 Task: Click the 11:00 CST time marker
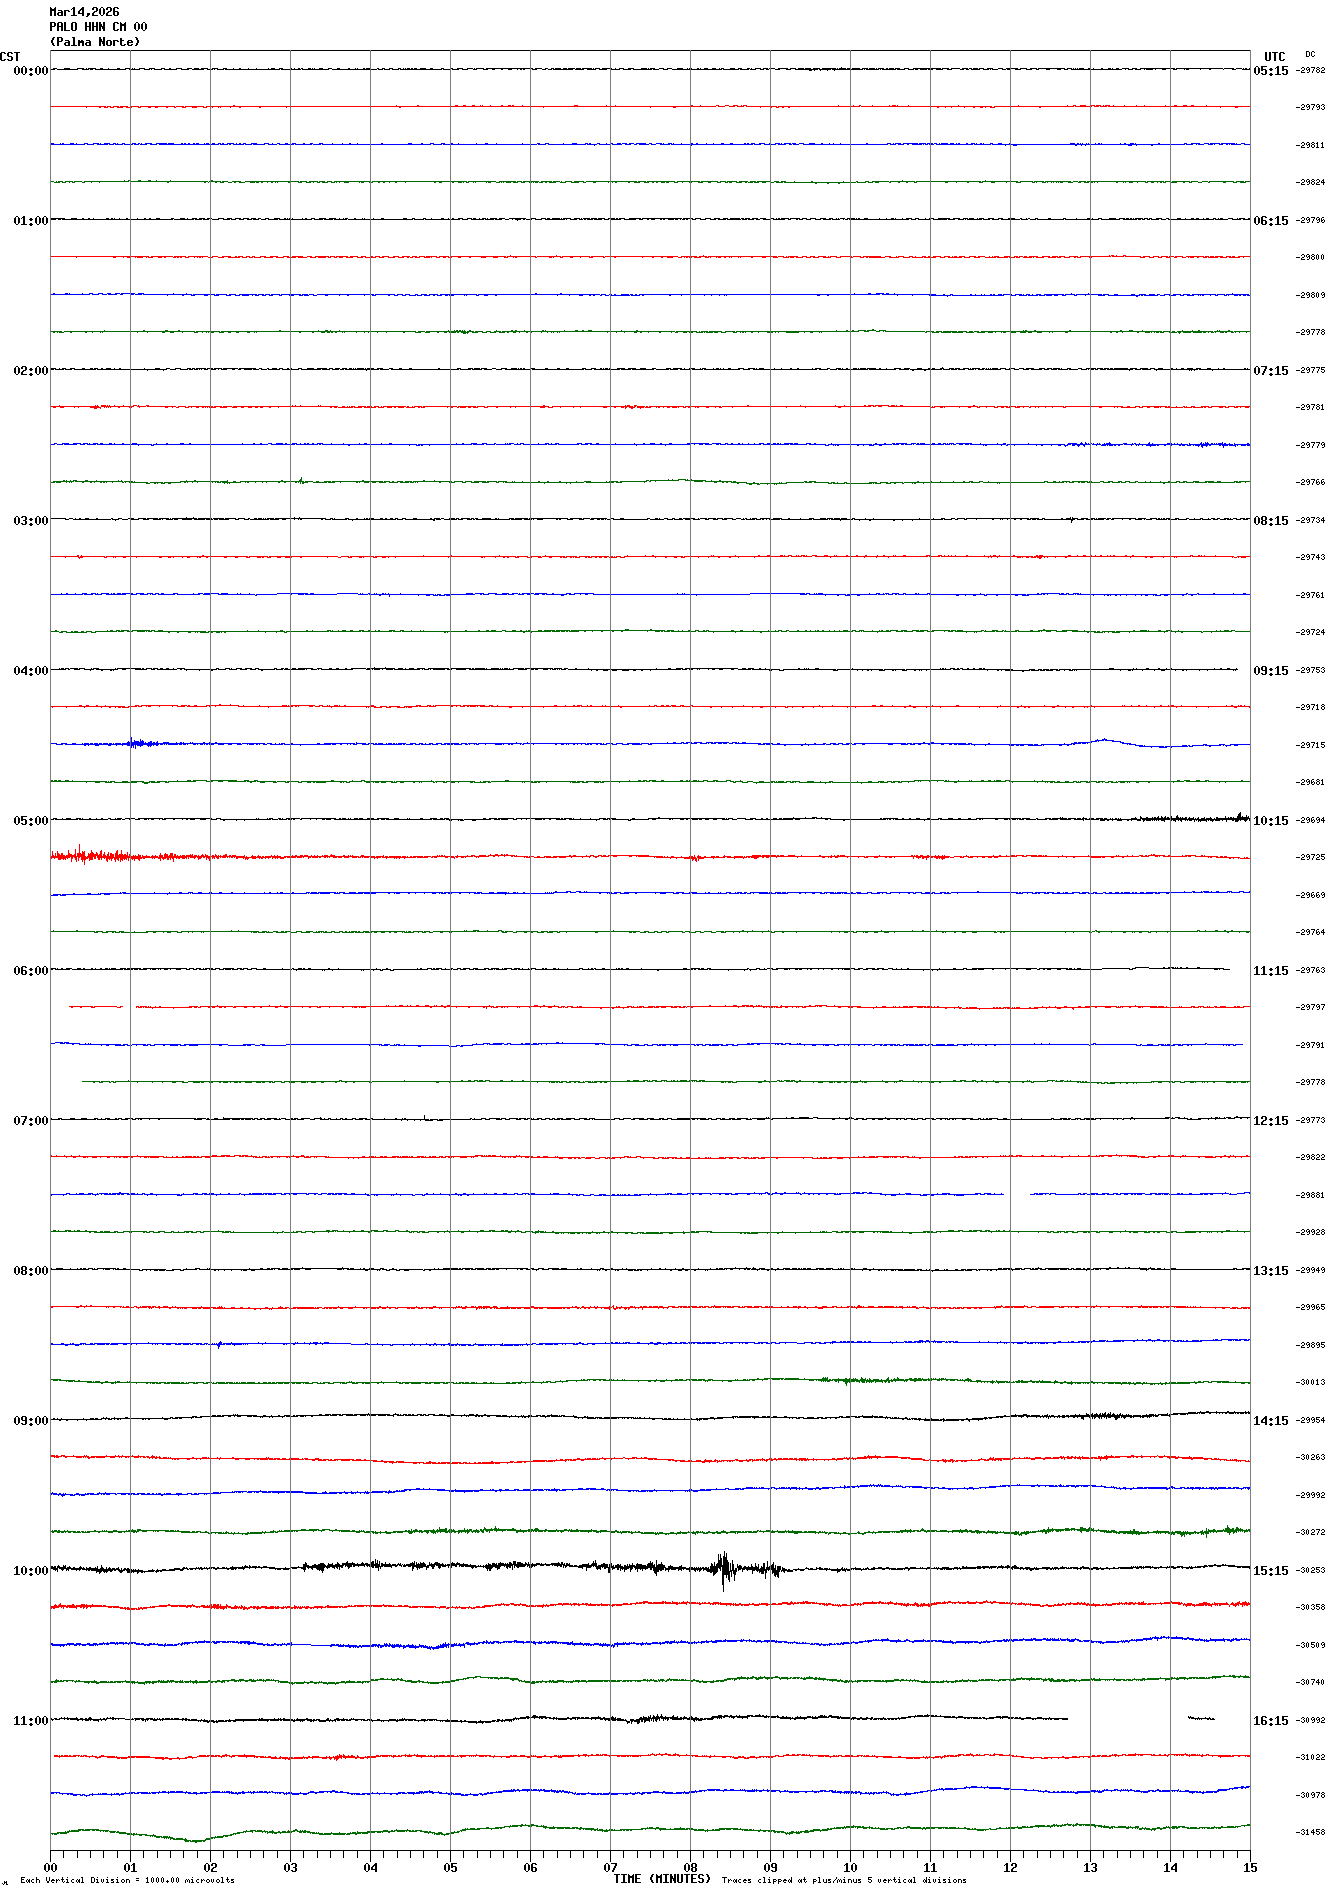click(30, 1721)
